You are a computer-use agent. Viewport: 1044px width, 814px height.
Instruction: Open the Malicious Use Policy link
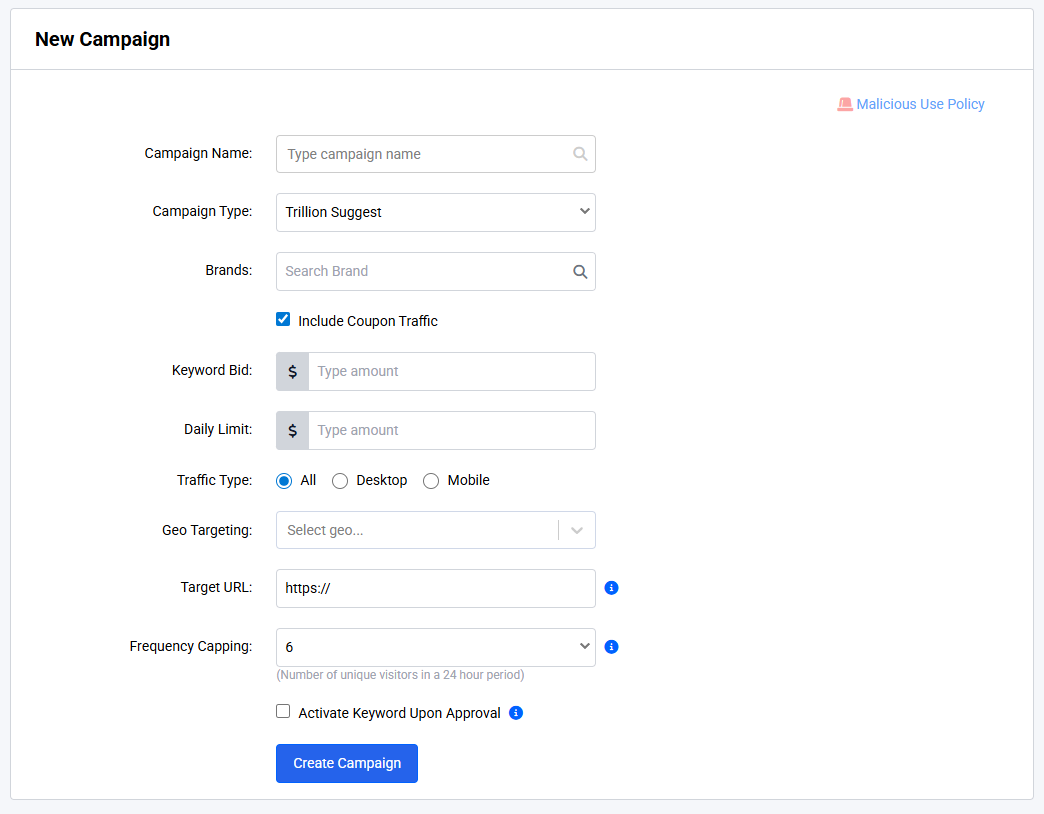pyautogui.click(x=920, y=104)
